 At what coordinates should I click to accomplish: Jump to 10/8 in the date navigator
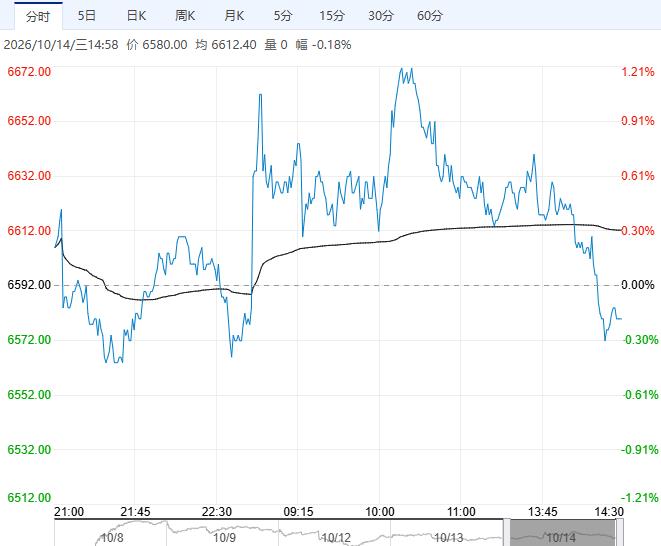coord(112,538)
